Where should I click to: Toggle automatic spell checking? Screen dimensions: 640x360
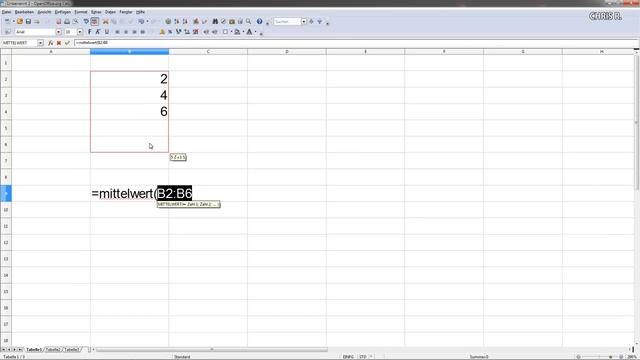(x=94, y=21)
